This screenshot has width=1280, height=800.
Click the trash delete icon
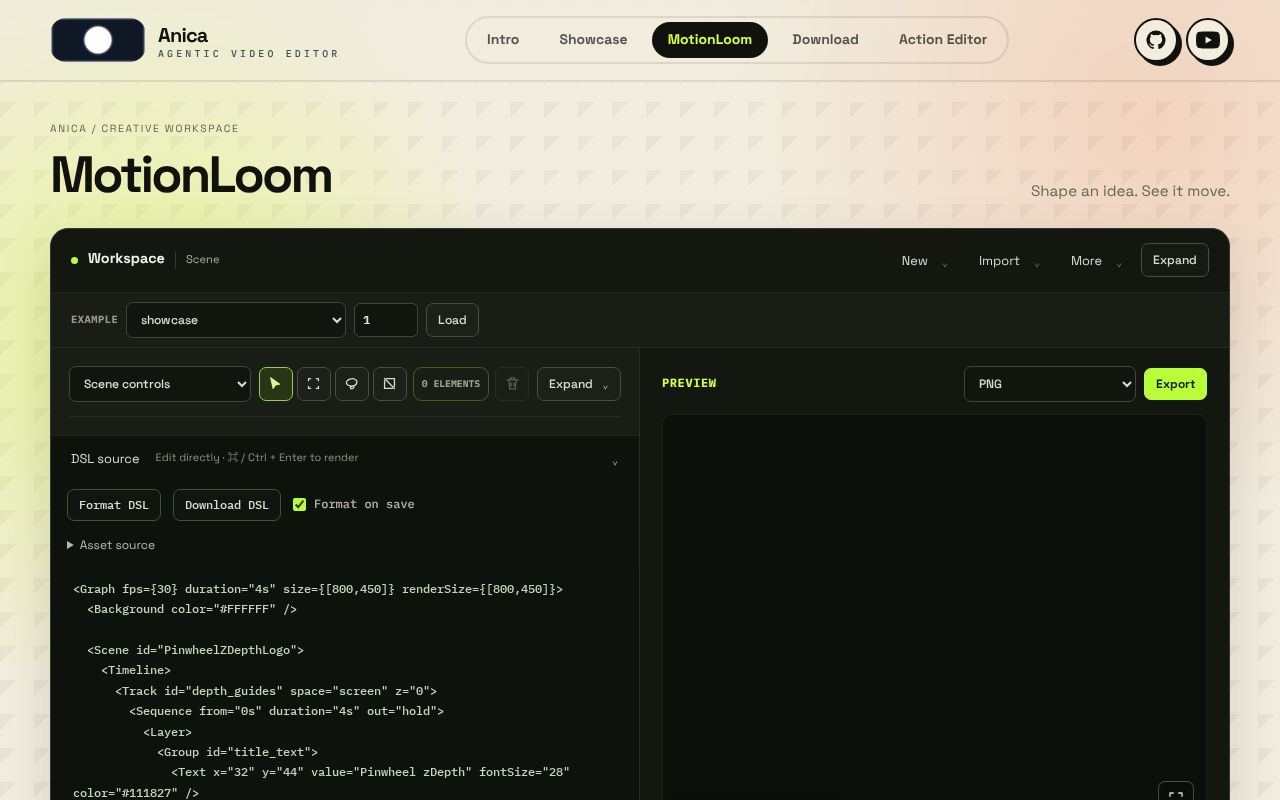tap(512, 384)
